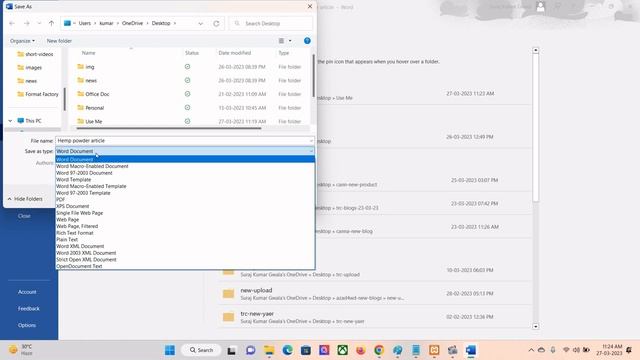Select news folder in navigation pane
The width and height of the screenshot is (640, 360).
point(27,81)
